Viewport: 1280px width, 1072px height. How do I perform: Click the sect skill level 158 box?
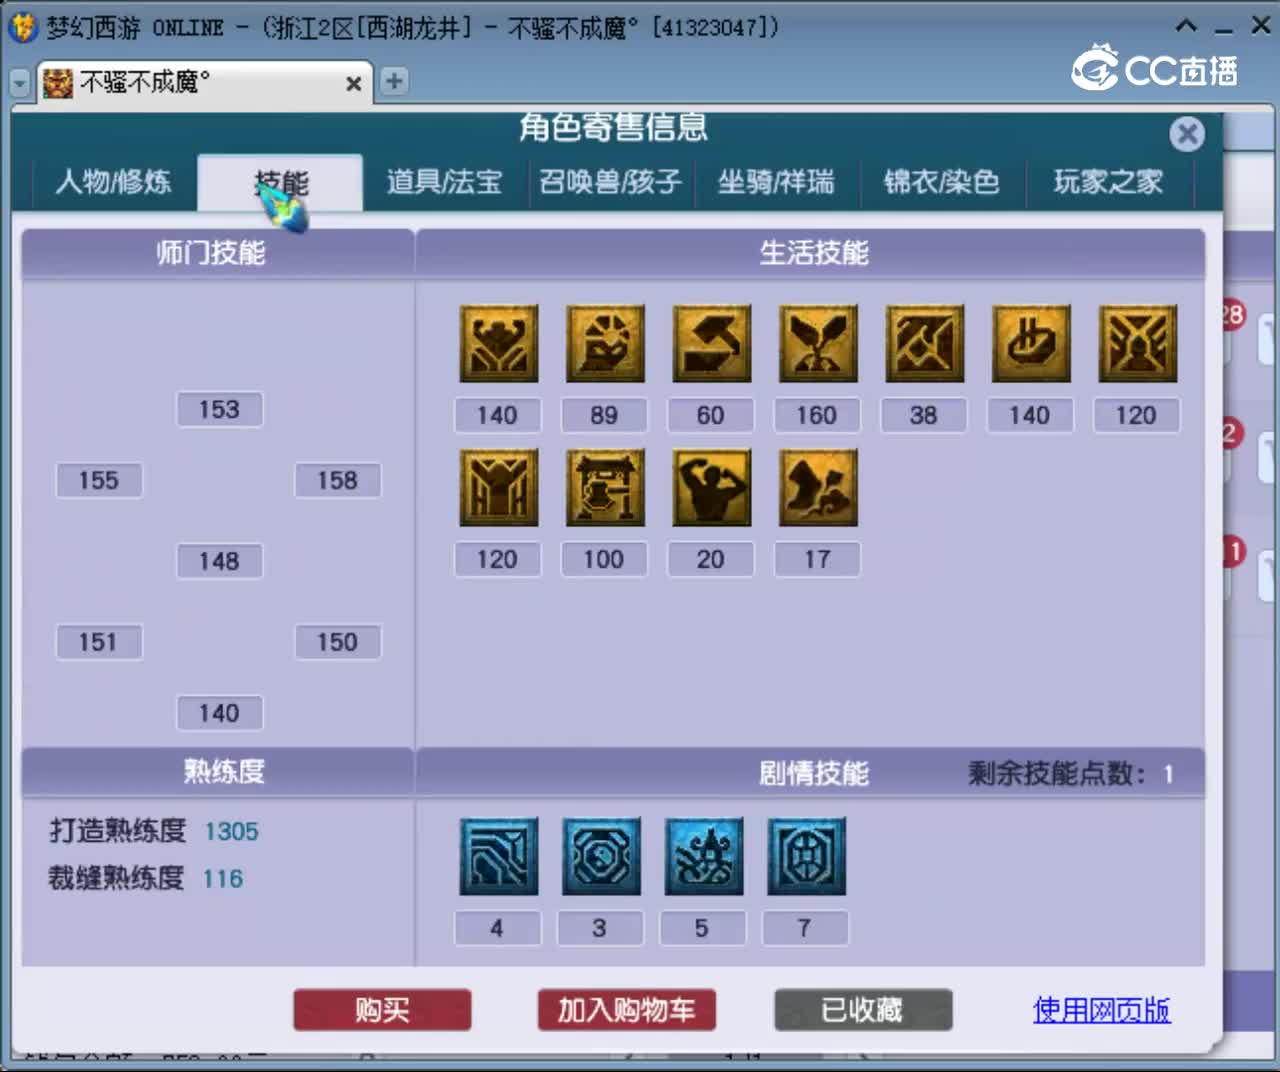click(337, 480)
